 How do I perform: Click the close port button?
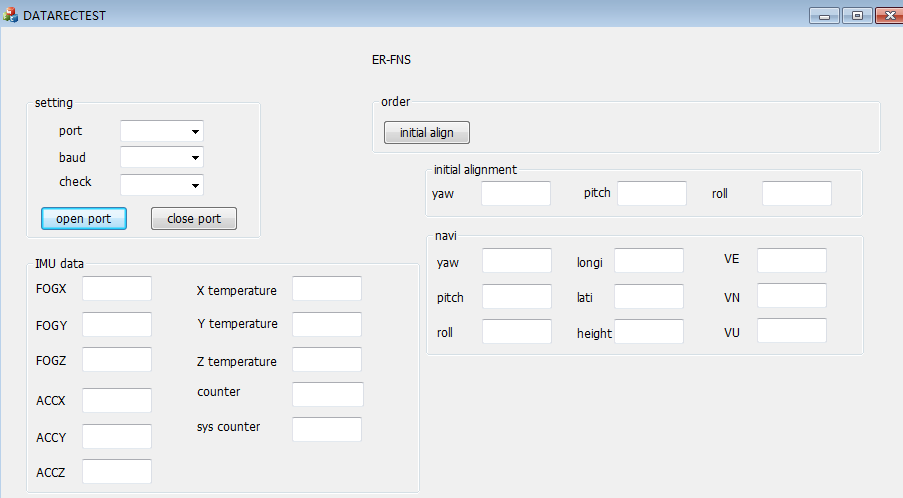pyautogui.click(x=194, y=219)
